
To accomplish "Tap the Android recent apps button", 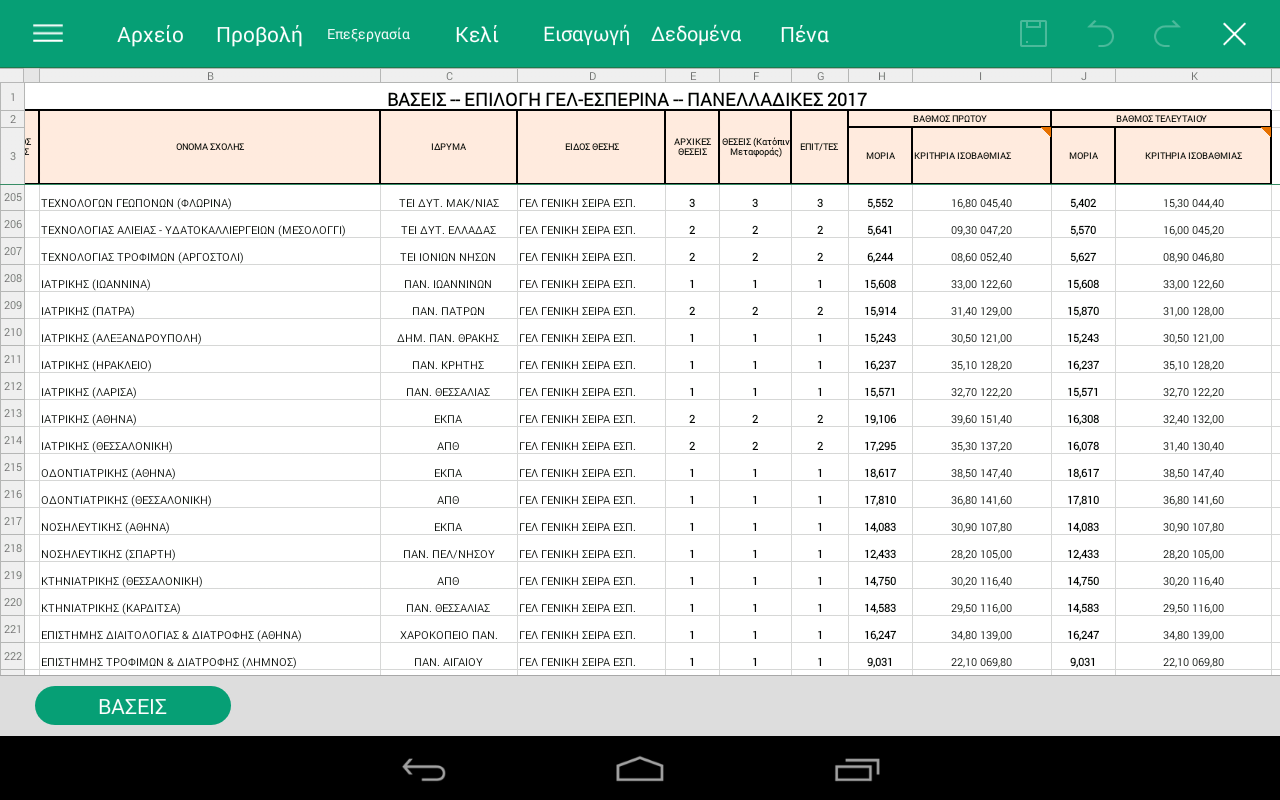I will (x=856, y=769).
